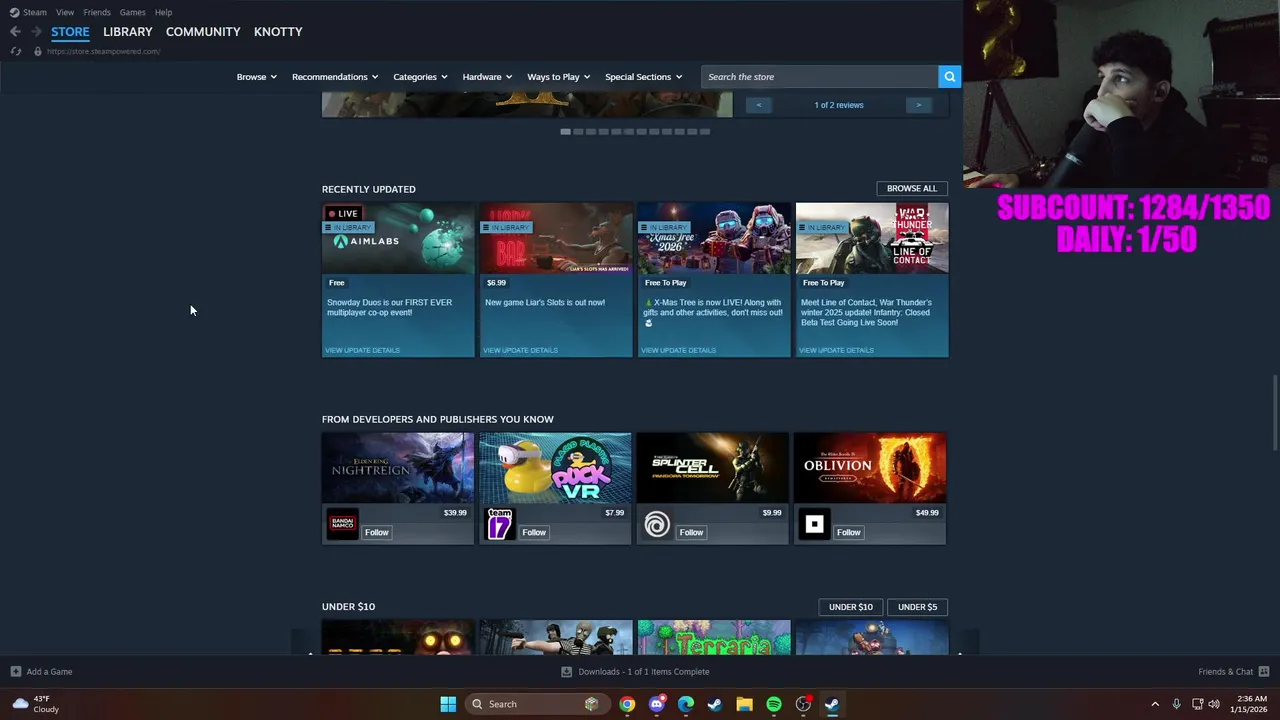View update details for Liar's Bar
The height and width of the screenshot is (720, 1280).
click(520, 350)
